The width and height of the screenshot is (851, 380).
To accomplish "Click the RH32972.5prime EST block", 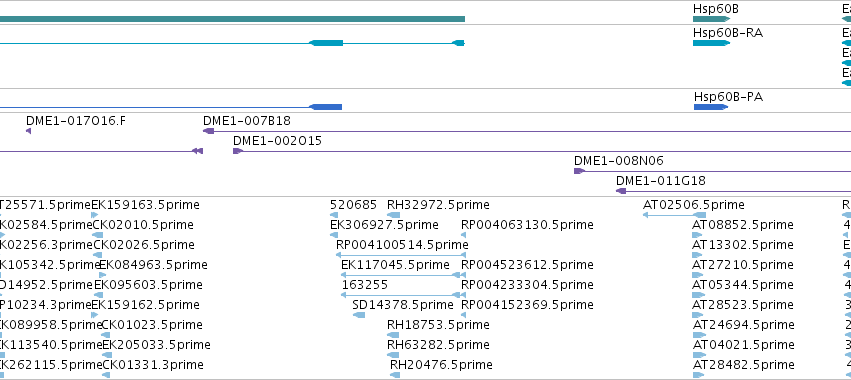I will coord(394,215).
